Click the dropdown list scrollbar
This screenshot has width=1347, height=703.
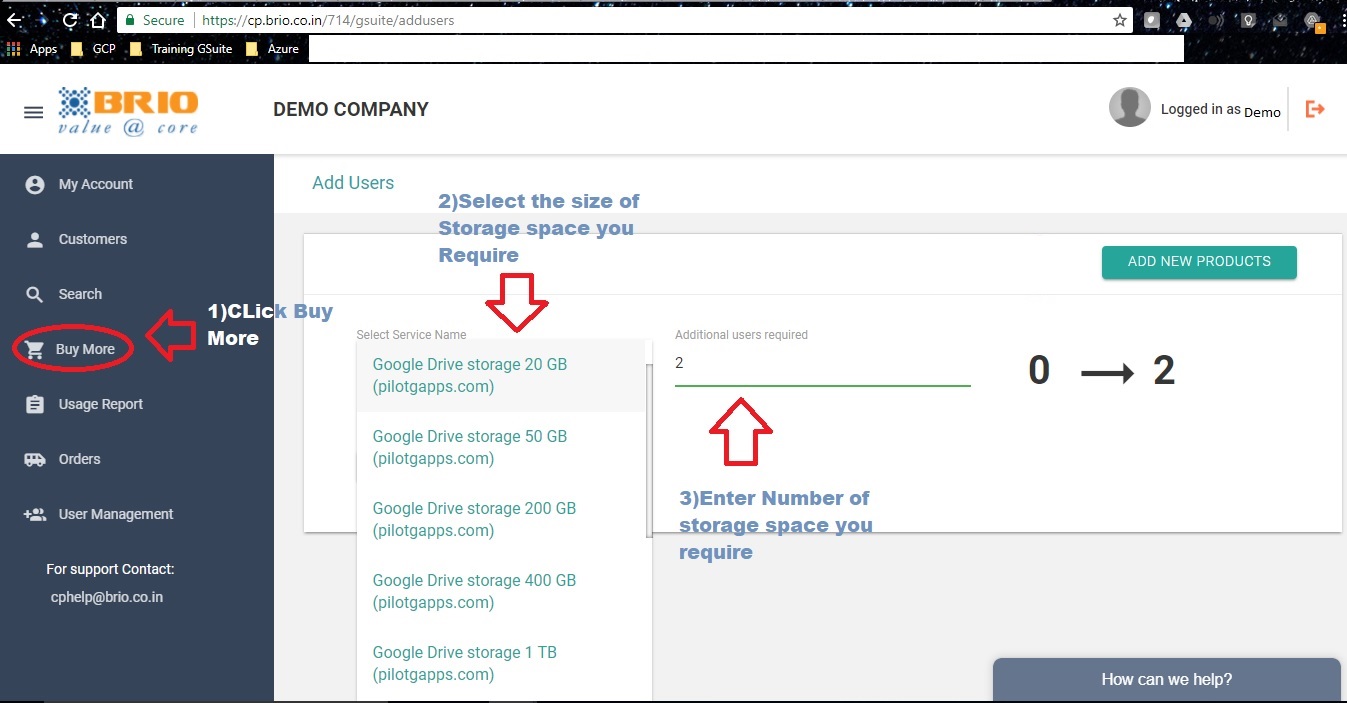click(649, 450)
